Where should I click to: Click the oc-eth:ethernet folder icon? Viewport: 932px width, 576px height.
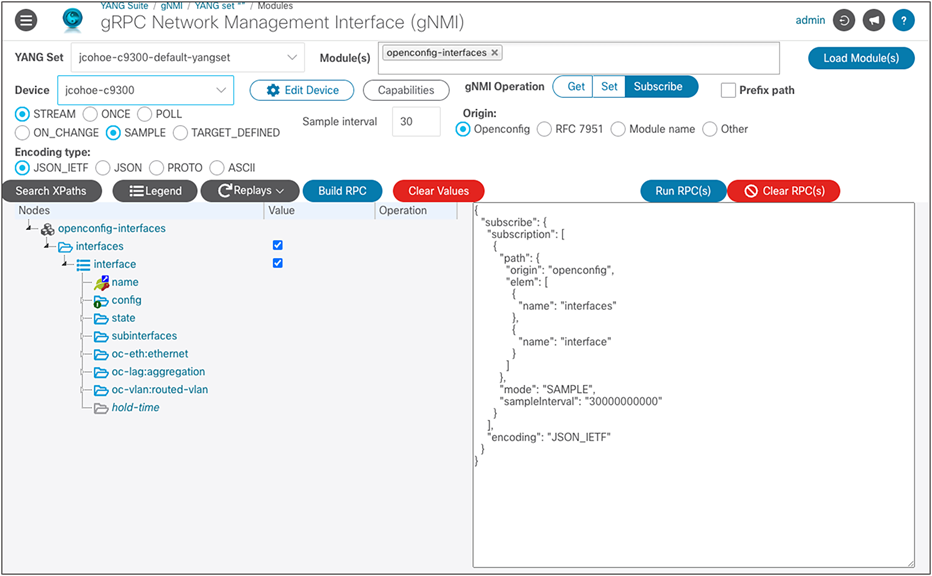click(x=101, y=354)
